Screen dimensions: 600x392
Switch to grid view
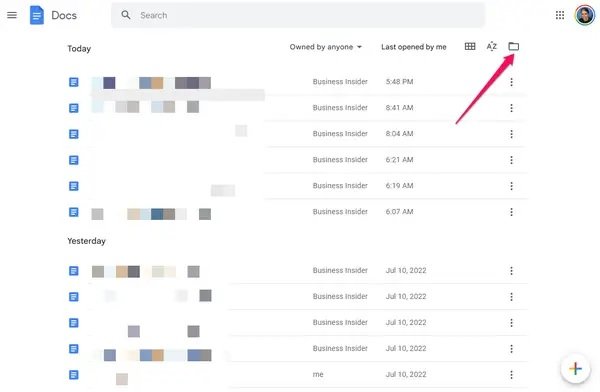(x=470, y=47)
